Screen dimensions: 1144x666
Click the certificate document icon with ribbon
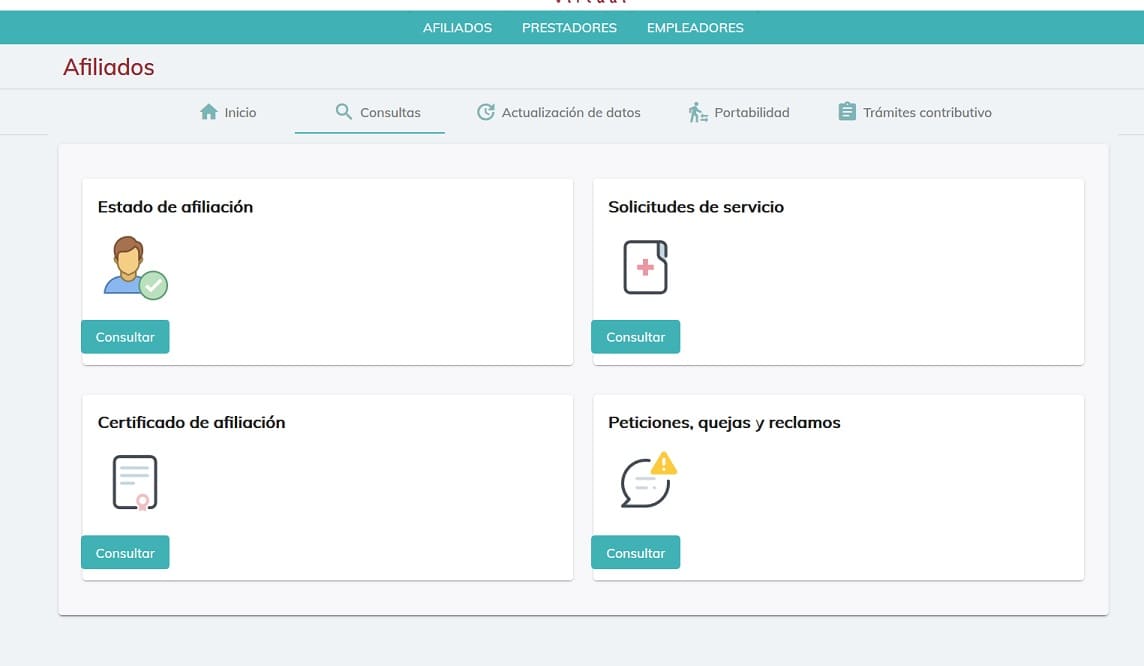click(x=135, y=483)
